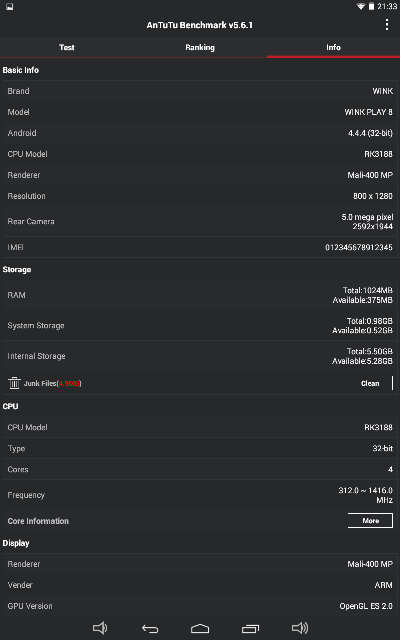The height and width of the screenshot is (640, 400).
Task: Tap the volume up speaker icon
Action: 300,628
